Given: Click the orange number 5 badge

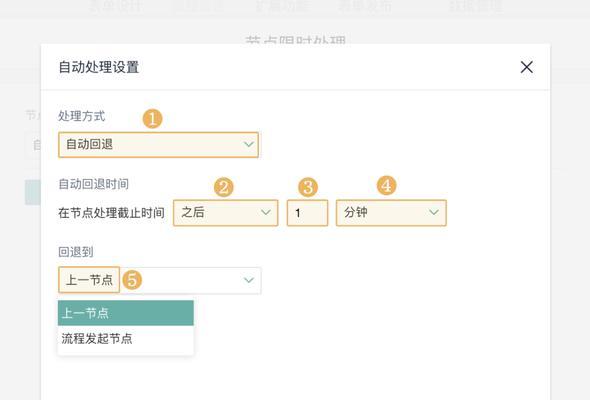Looking at the screenshot, I should pos(132,280).
